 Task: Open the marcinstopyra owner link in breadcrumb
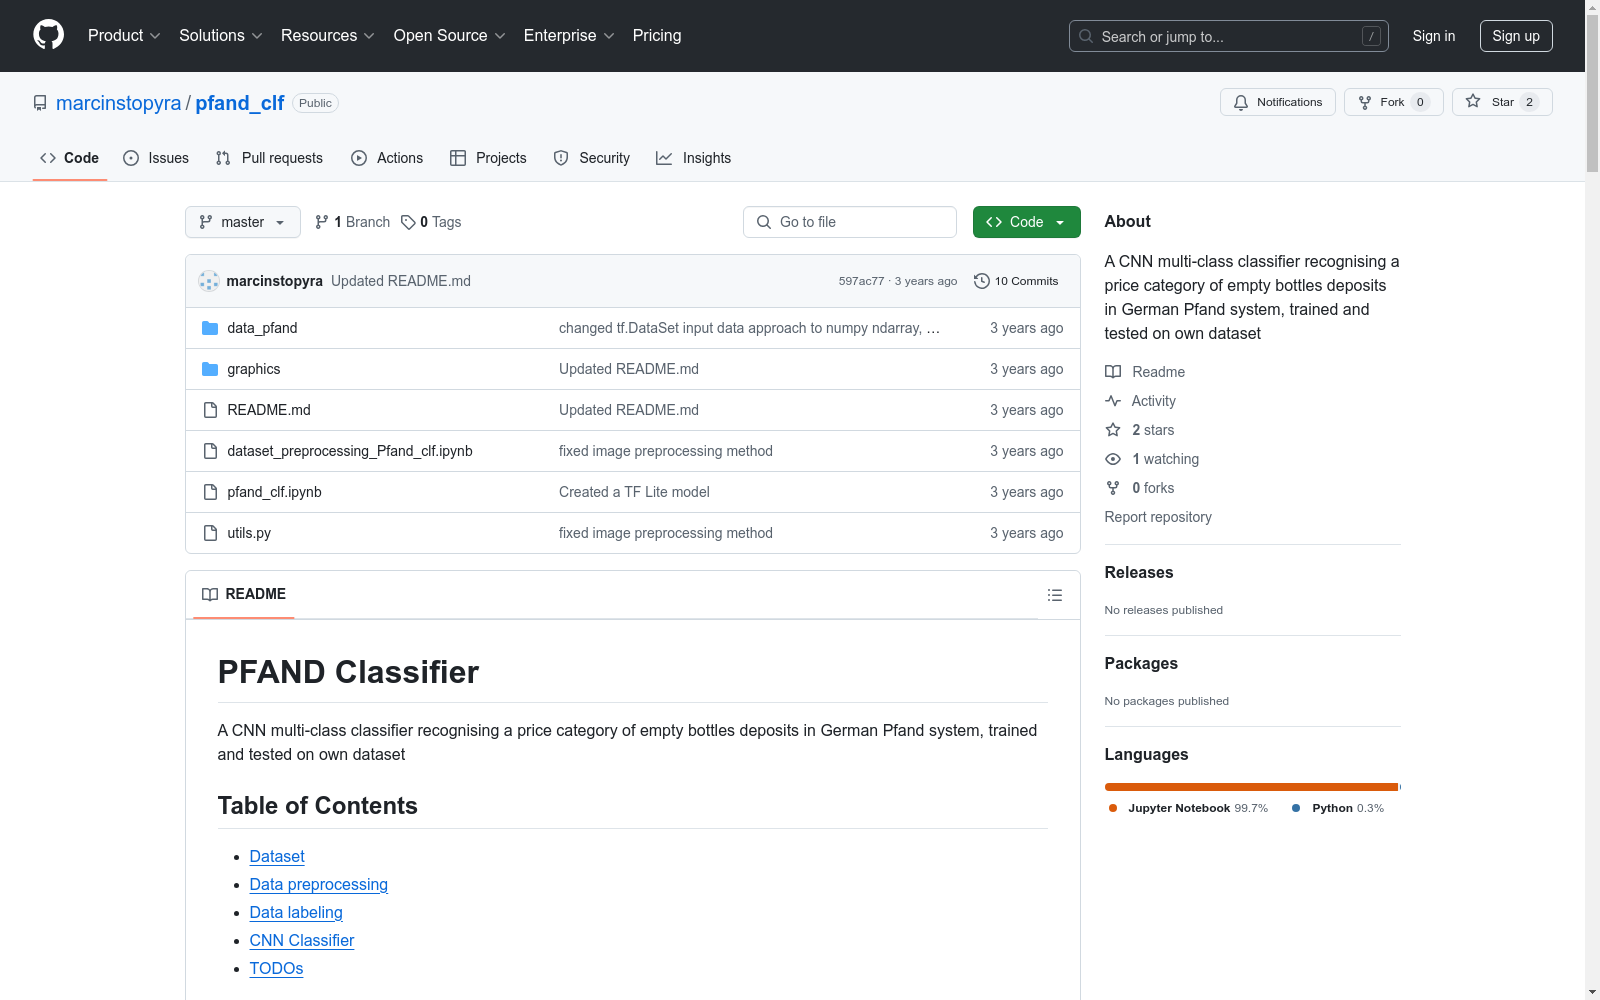118,103
